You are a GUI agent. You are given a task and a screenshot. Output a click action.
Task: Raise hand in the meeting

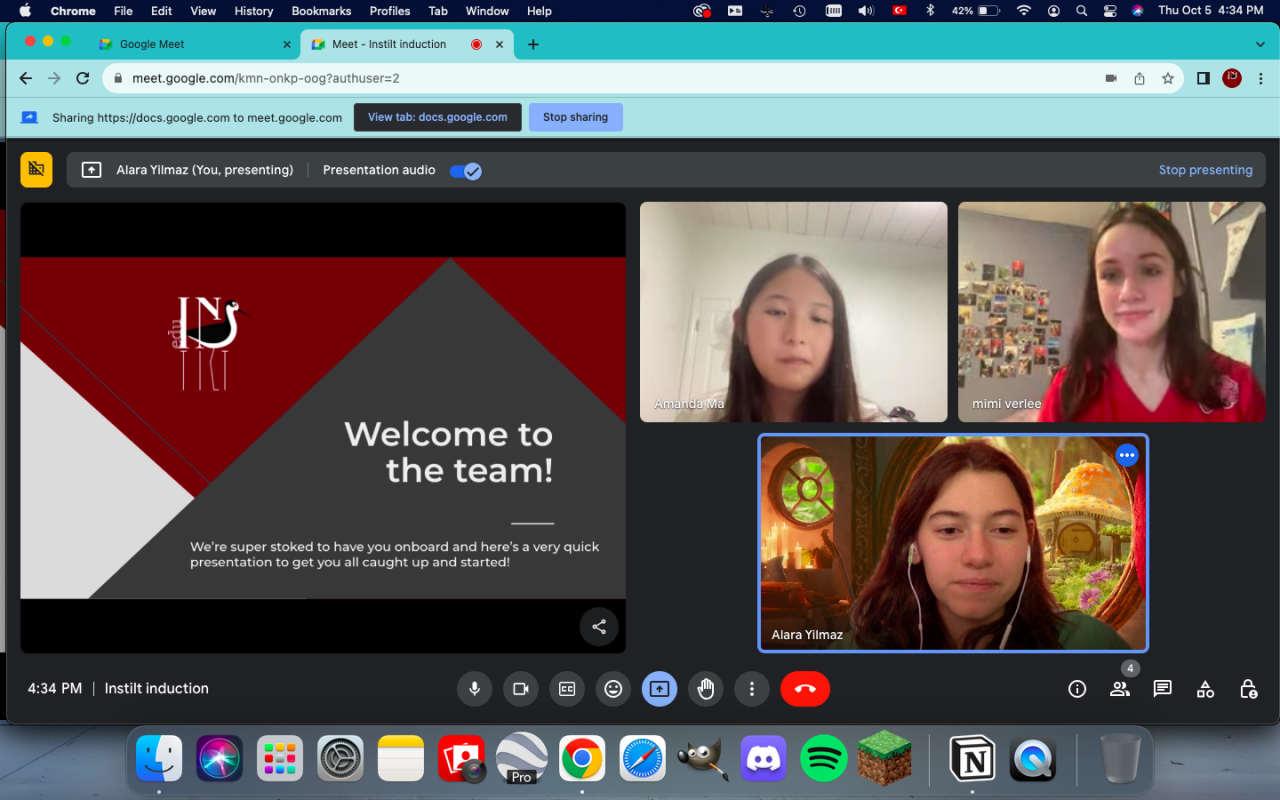coord(706,689)
